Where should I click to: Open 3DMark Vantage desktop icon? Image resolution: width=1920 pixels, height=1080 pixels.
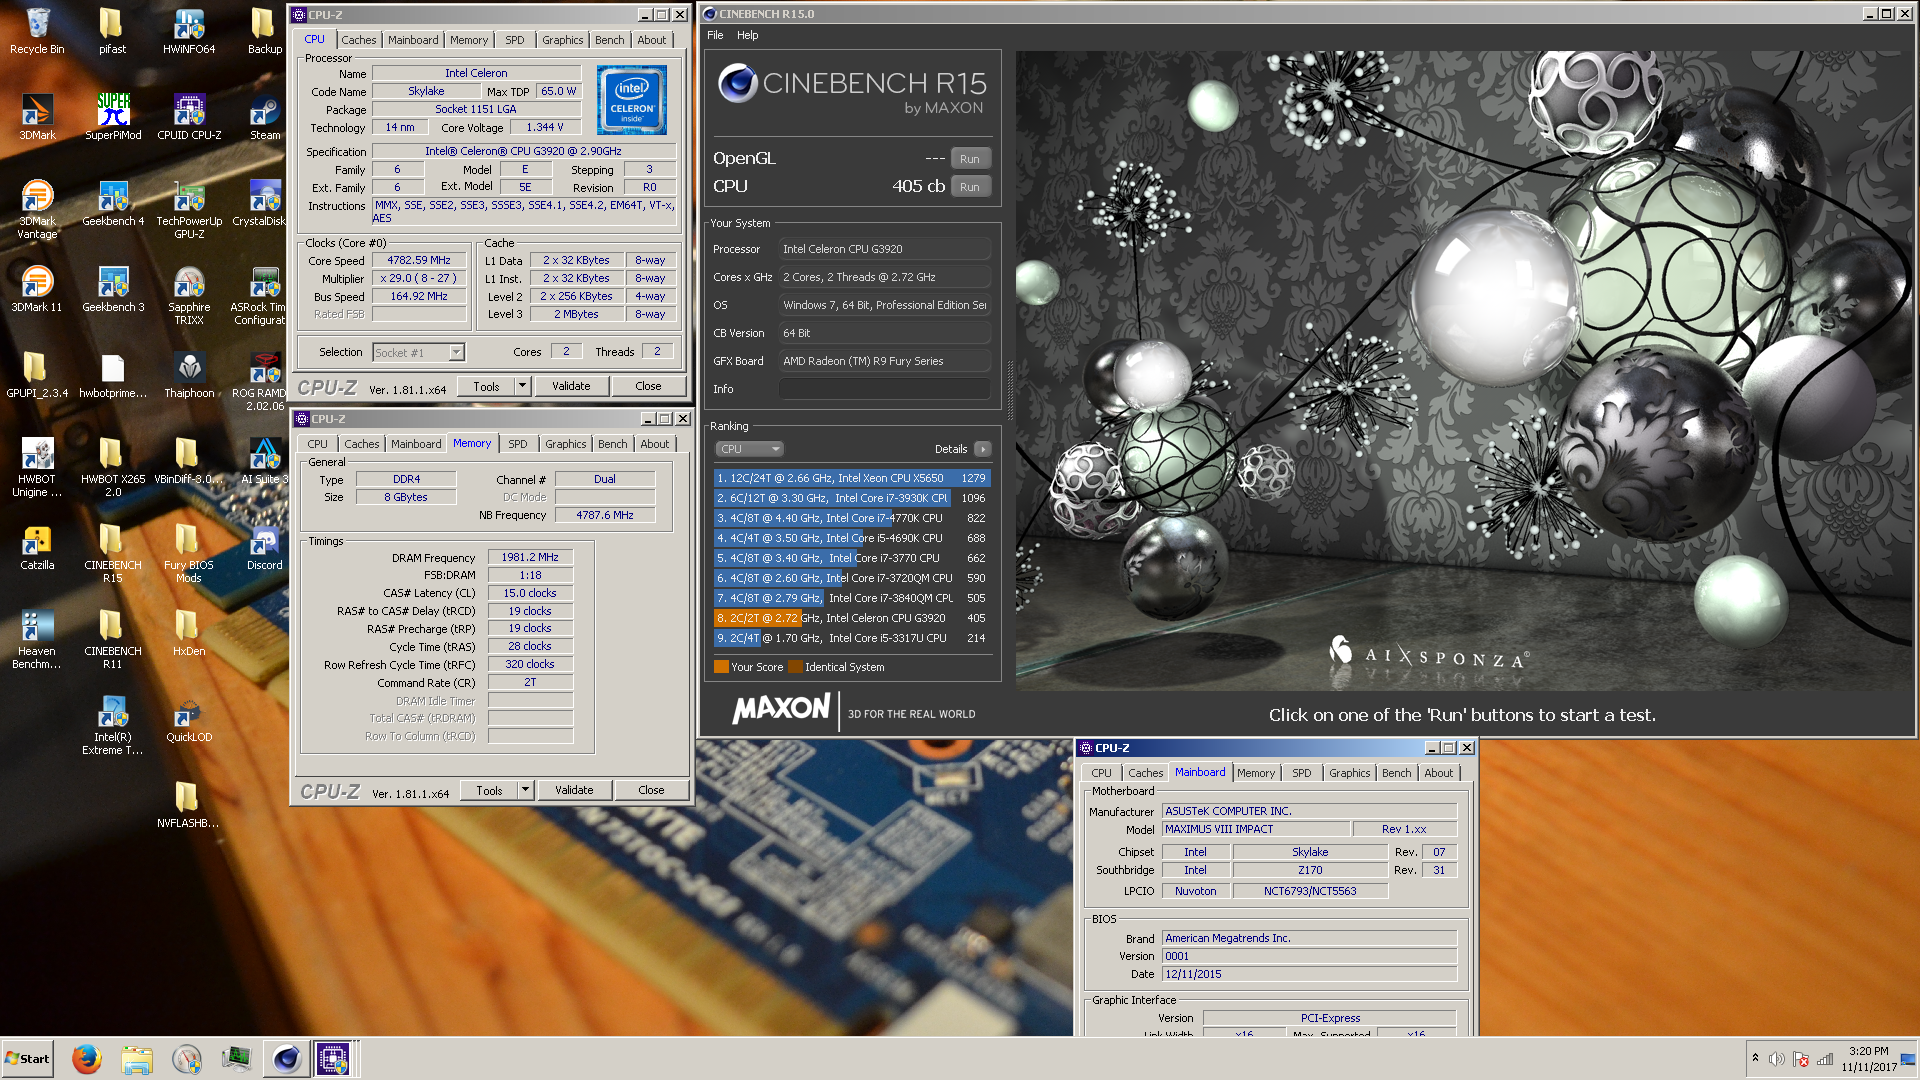coord(37,209)
